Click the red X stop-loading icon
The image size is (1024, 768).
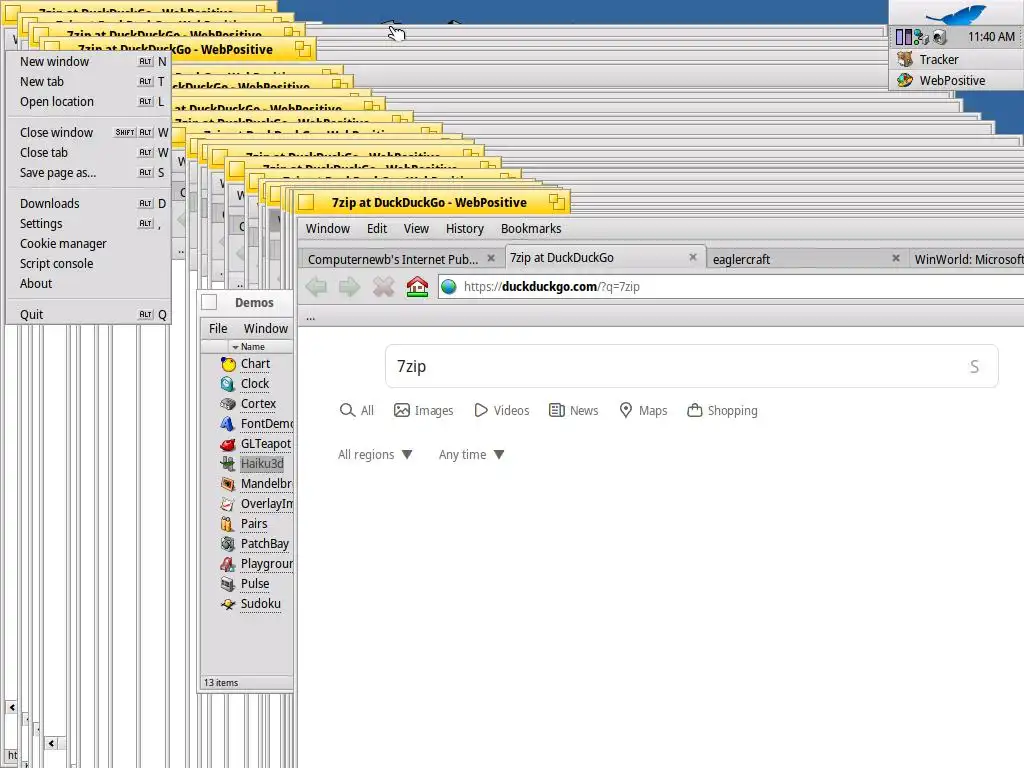[x=383, y=287]
